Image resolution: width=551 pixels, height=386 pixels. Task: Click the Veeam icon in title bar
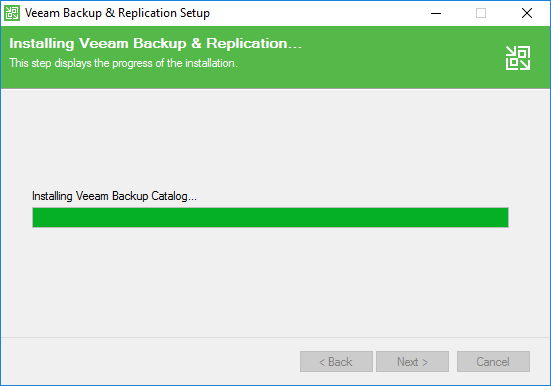coord(12,13)
